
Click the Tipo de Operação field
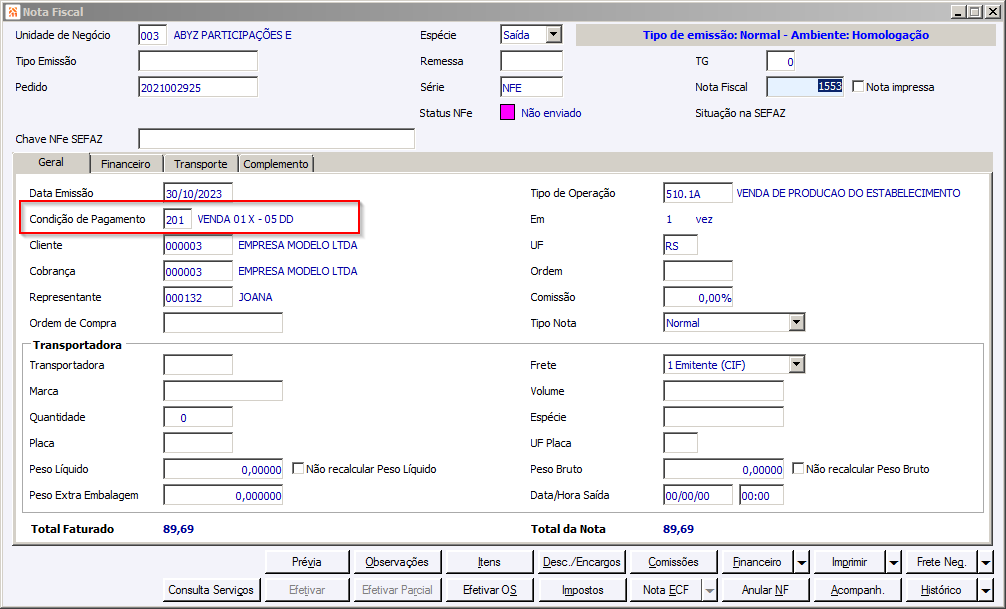(698, 193)
